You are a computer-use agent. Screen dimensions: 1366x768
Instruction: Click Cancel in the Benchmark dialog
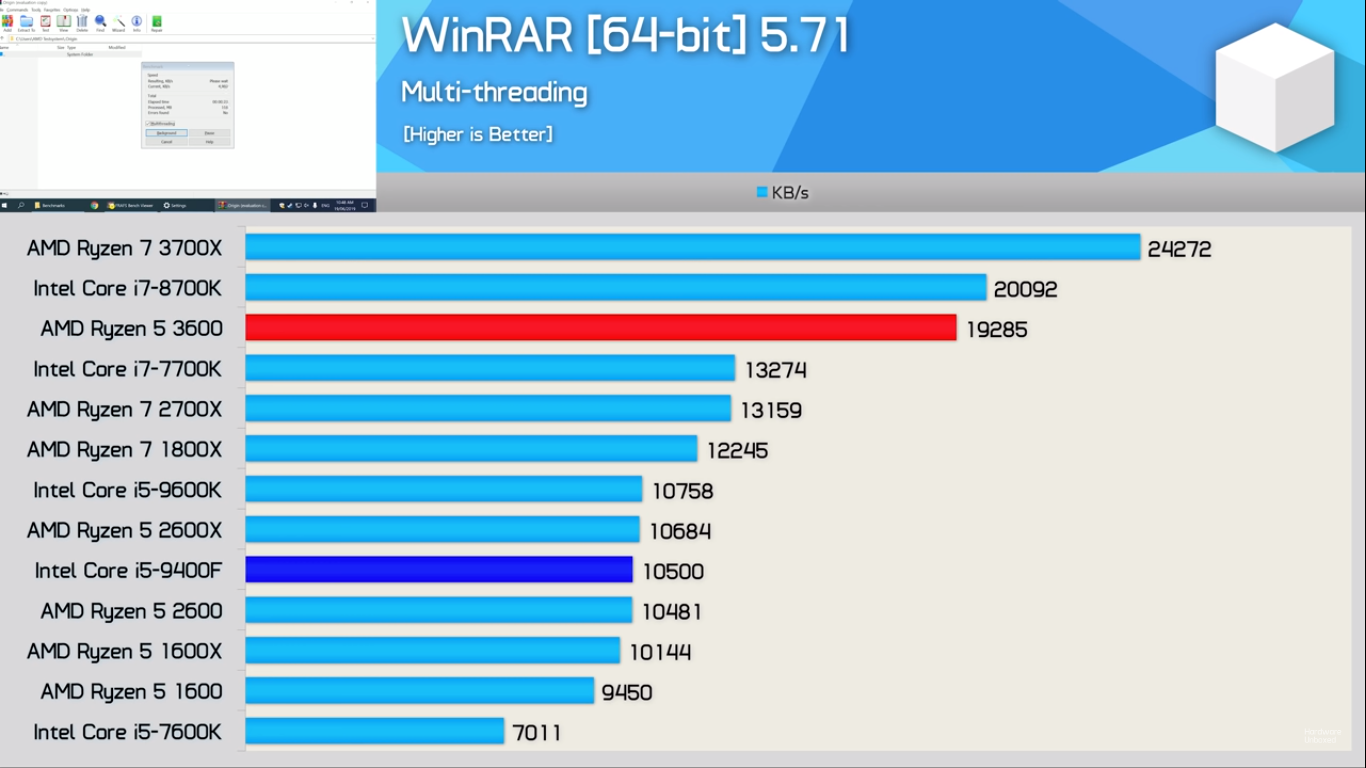[166, 142]
